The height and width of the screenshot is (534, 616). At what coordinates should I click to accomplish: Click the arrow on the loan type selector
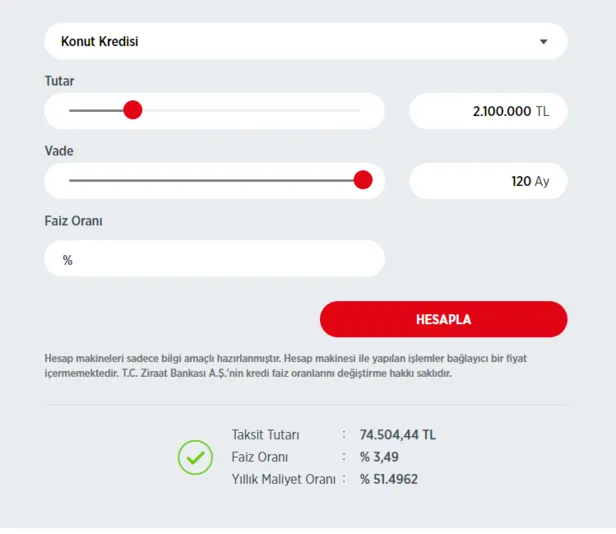pyautogui.click(x=543, y=42)
